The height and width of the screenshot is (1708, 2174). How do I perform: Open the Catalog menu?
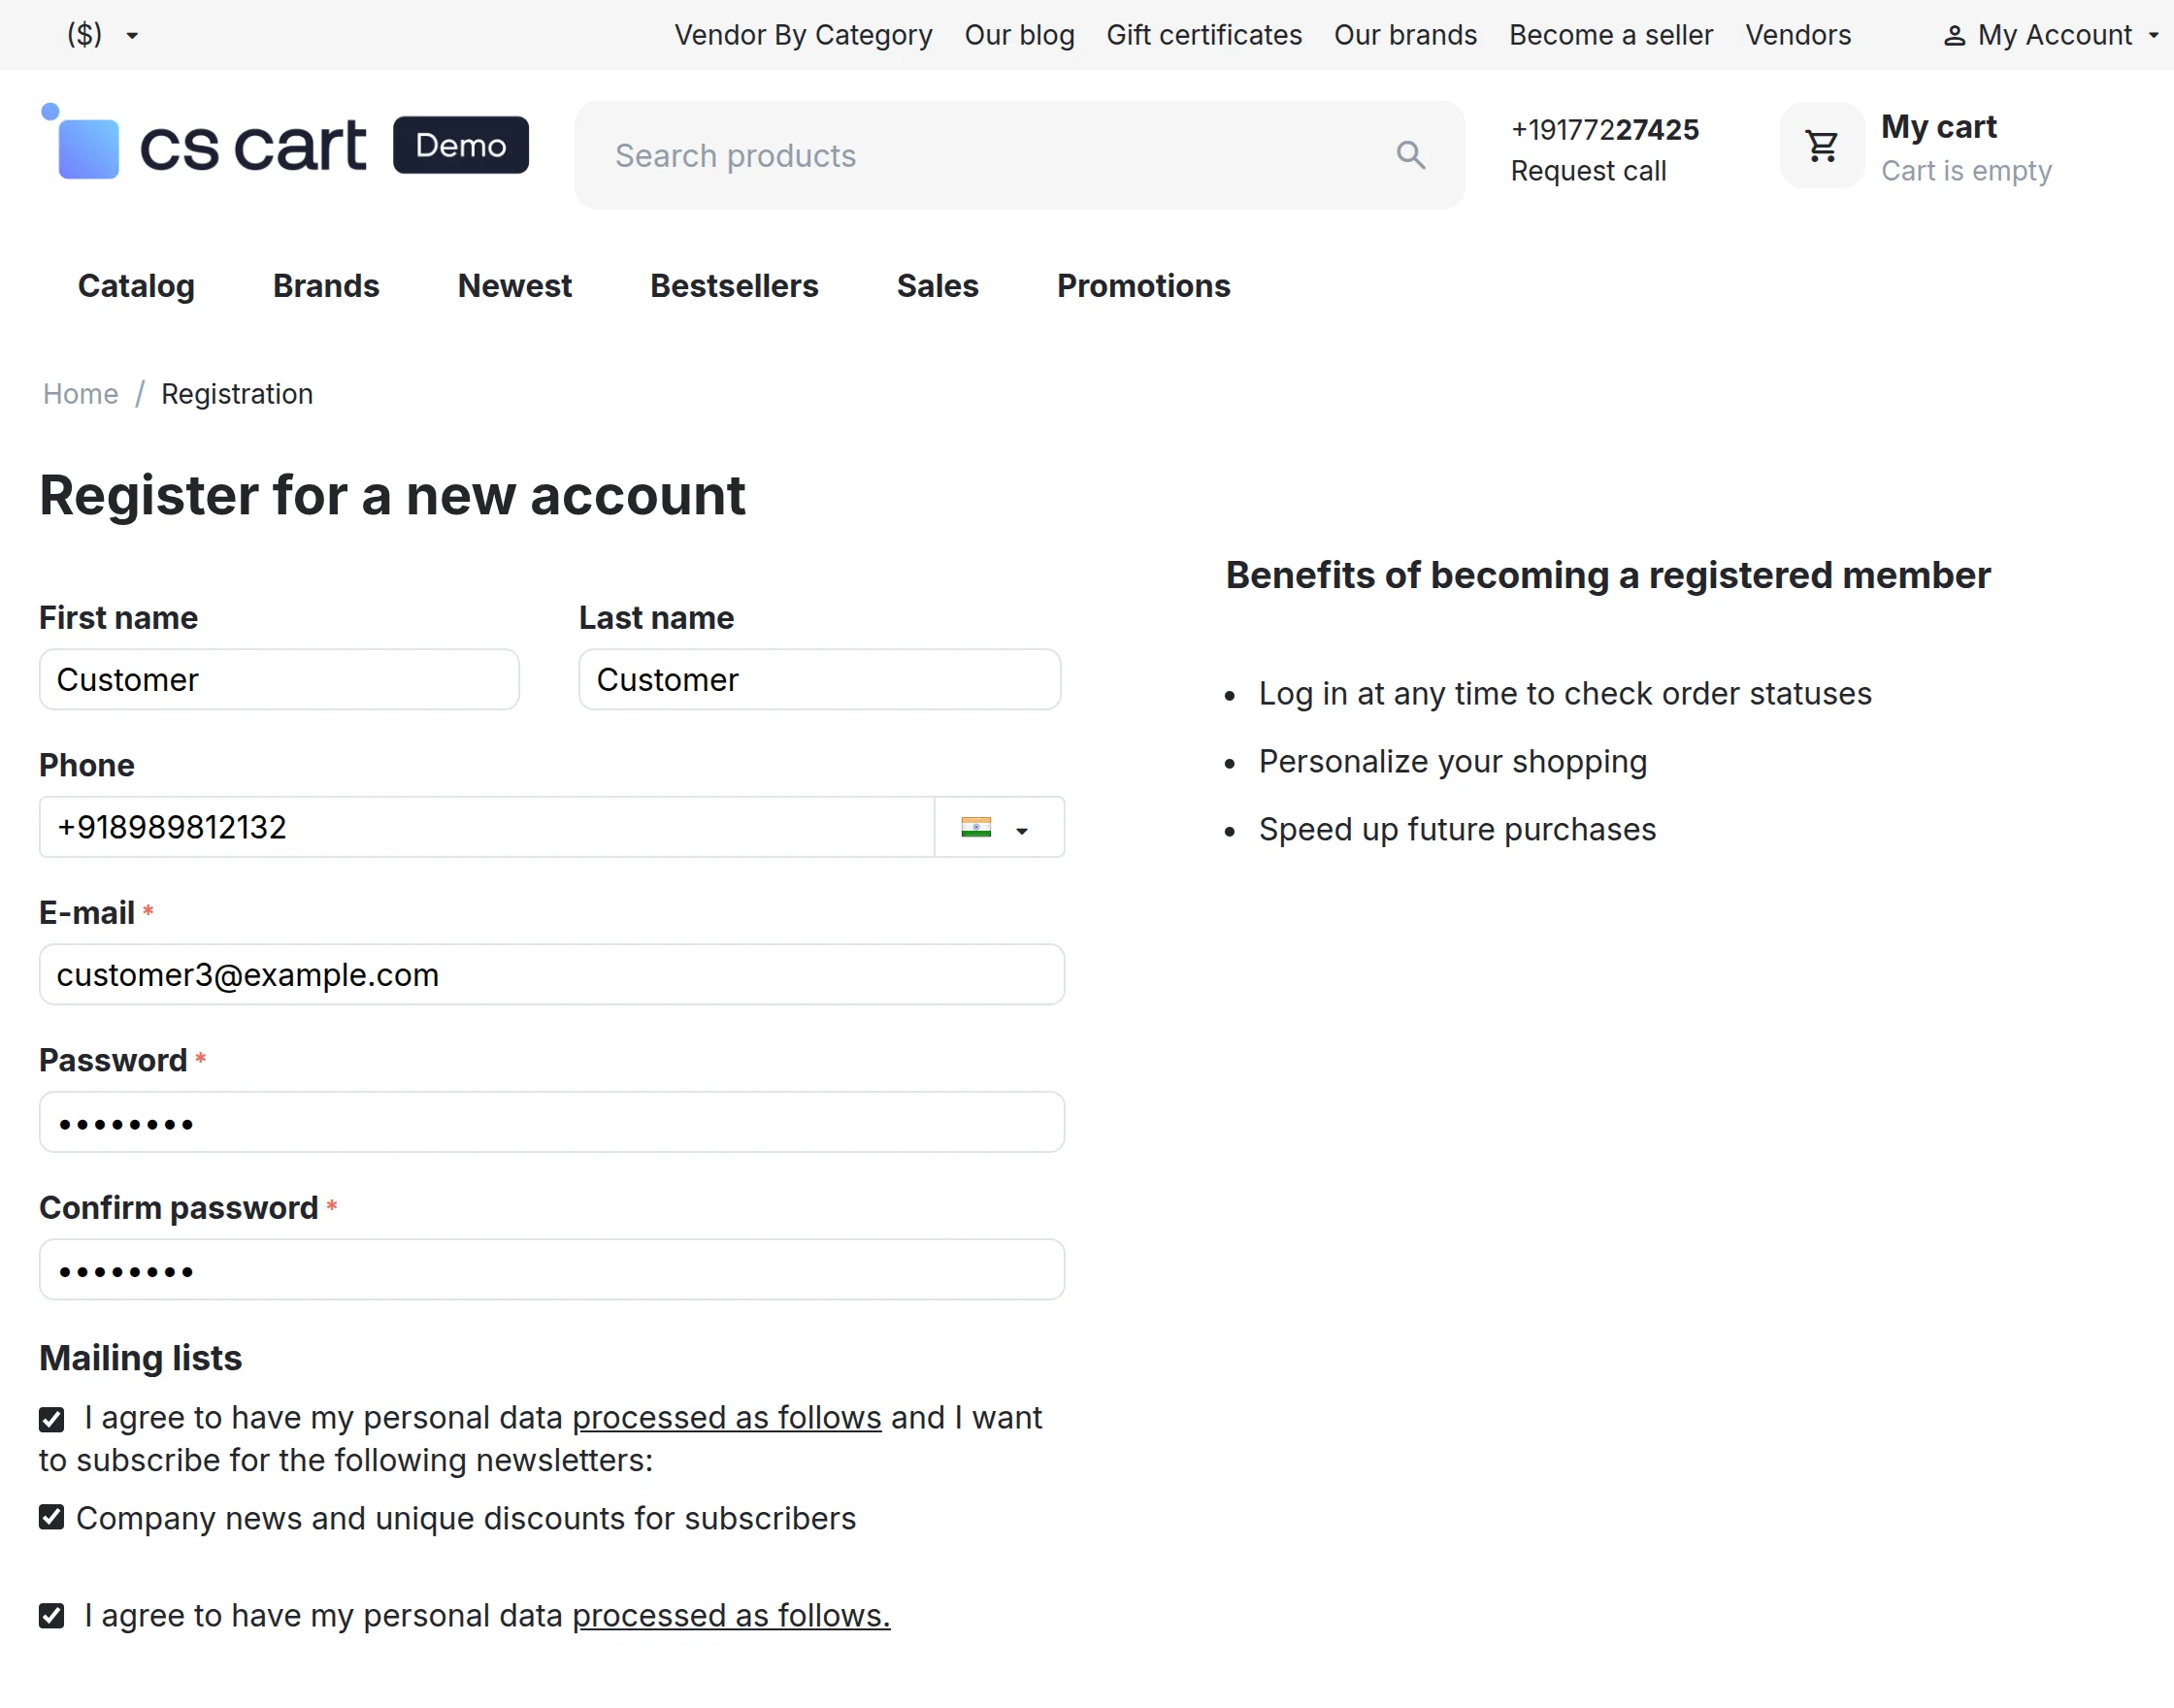click(x=136, y=286)
